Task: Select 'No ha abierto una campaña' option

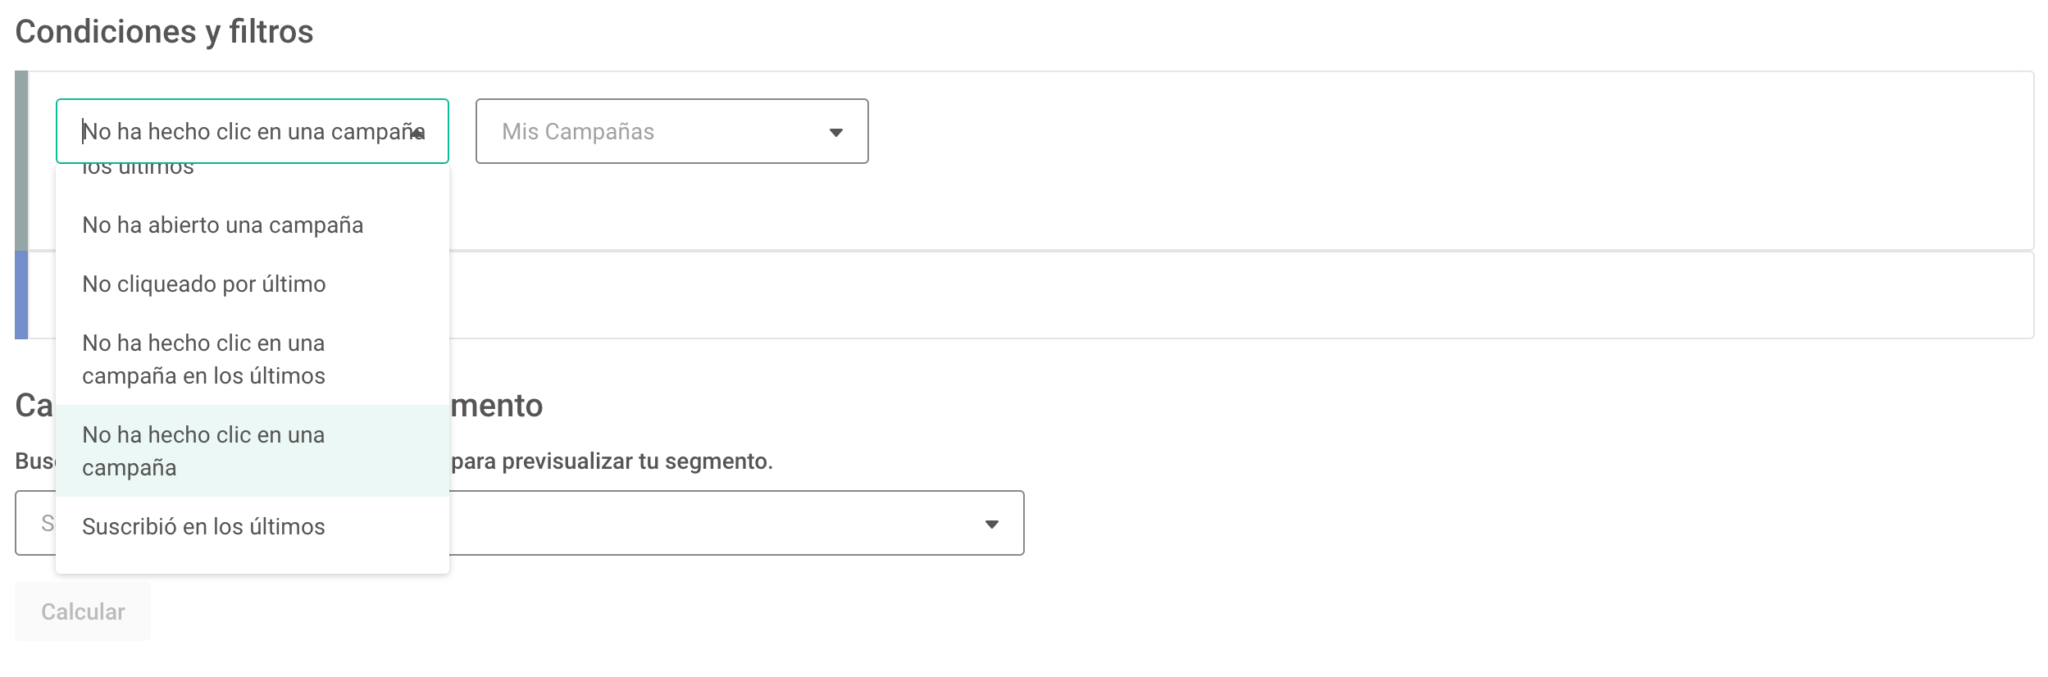Action: [222, 225]
